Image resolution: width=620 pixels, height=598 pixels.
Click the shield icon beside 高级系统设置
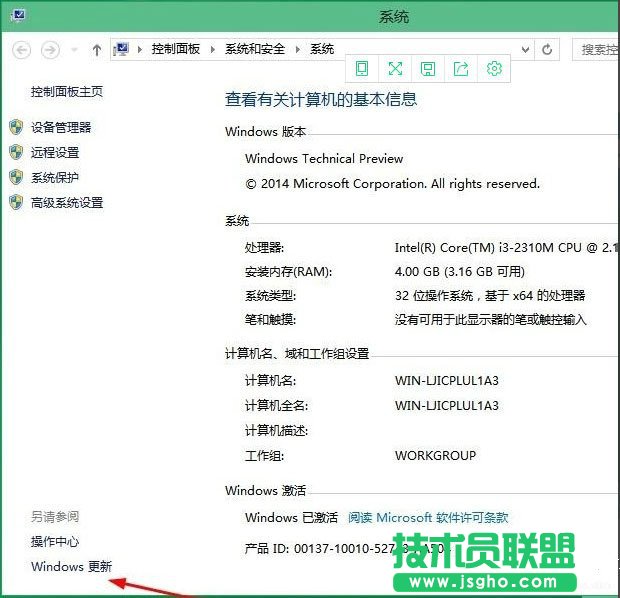click(x=16, y=202)
